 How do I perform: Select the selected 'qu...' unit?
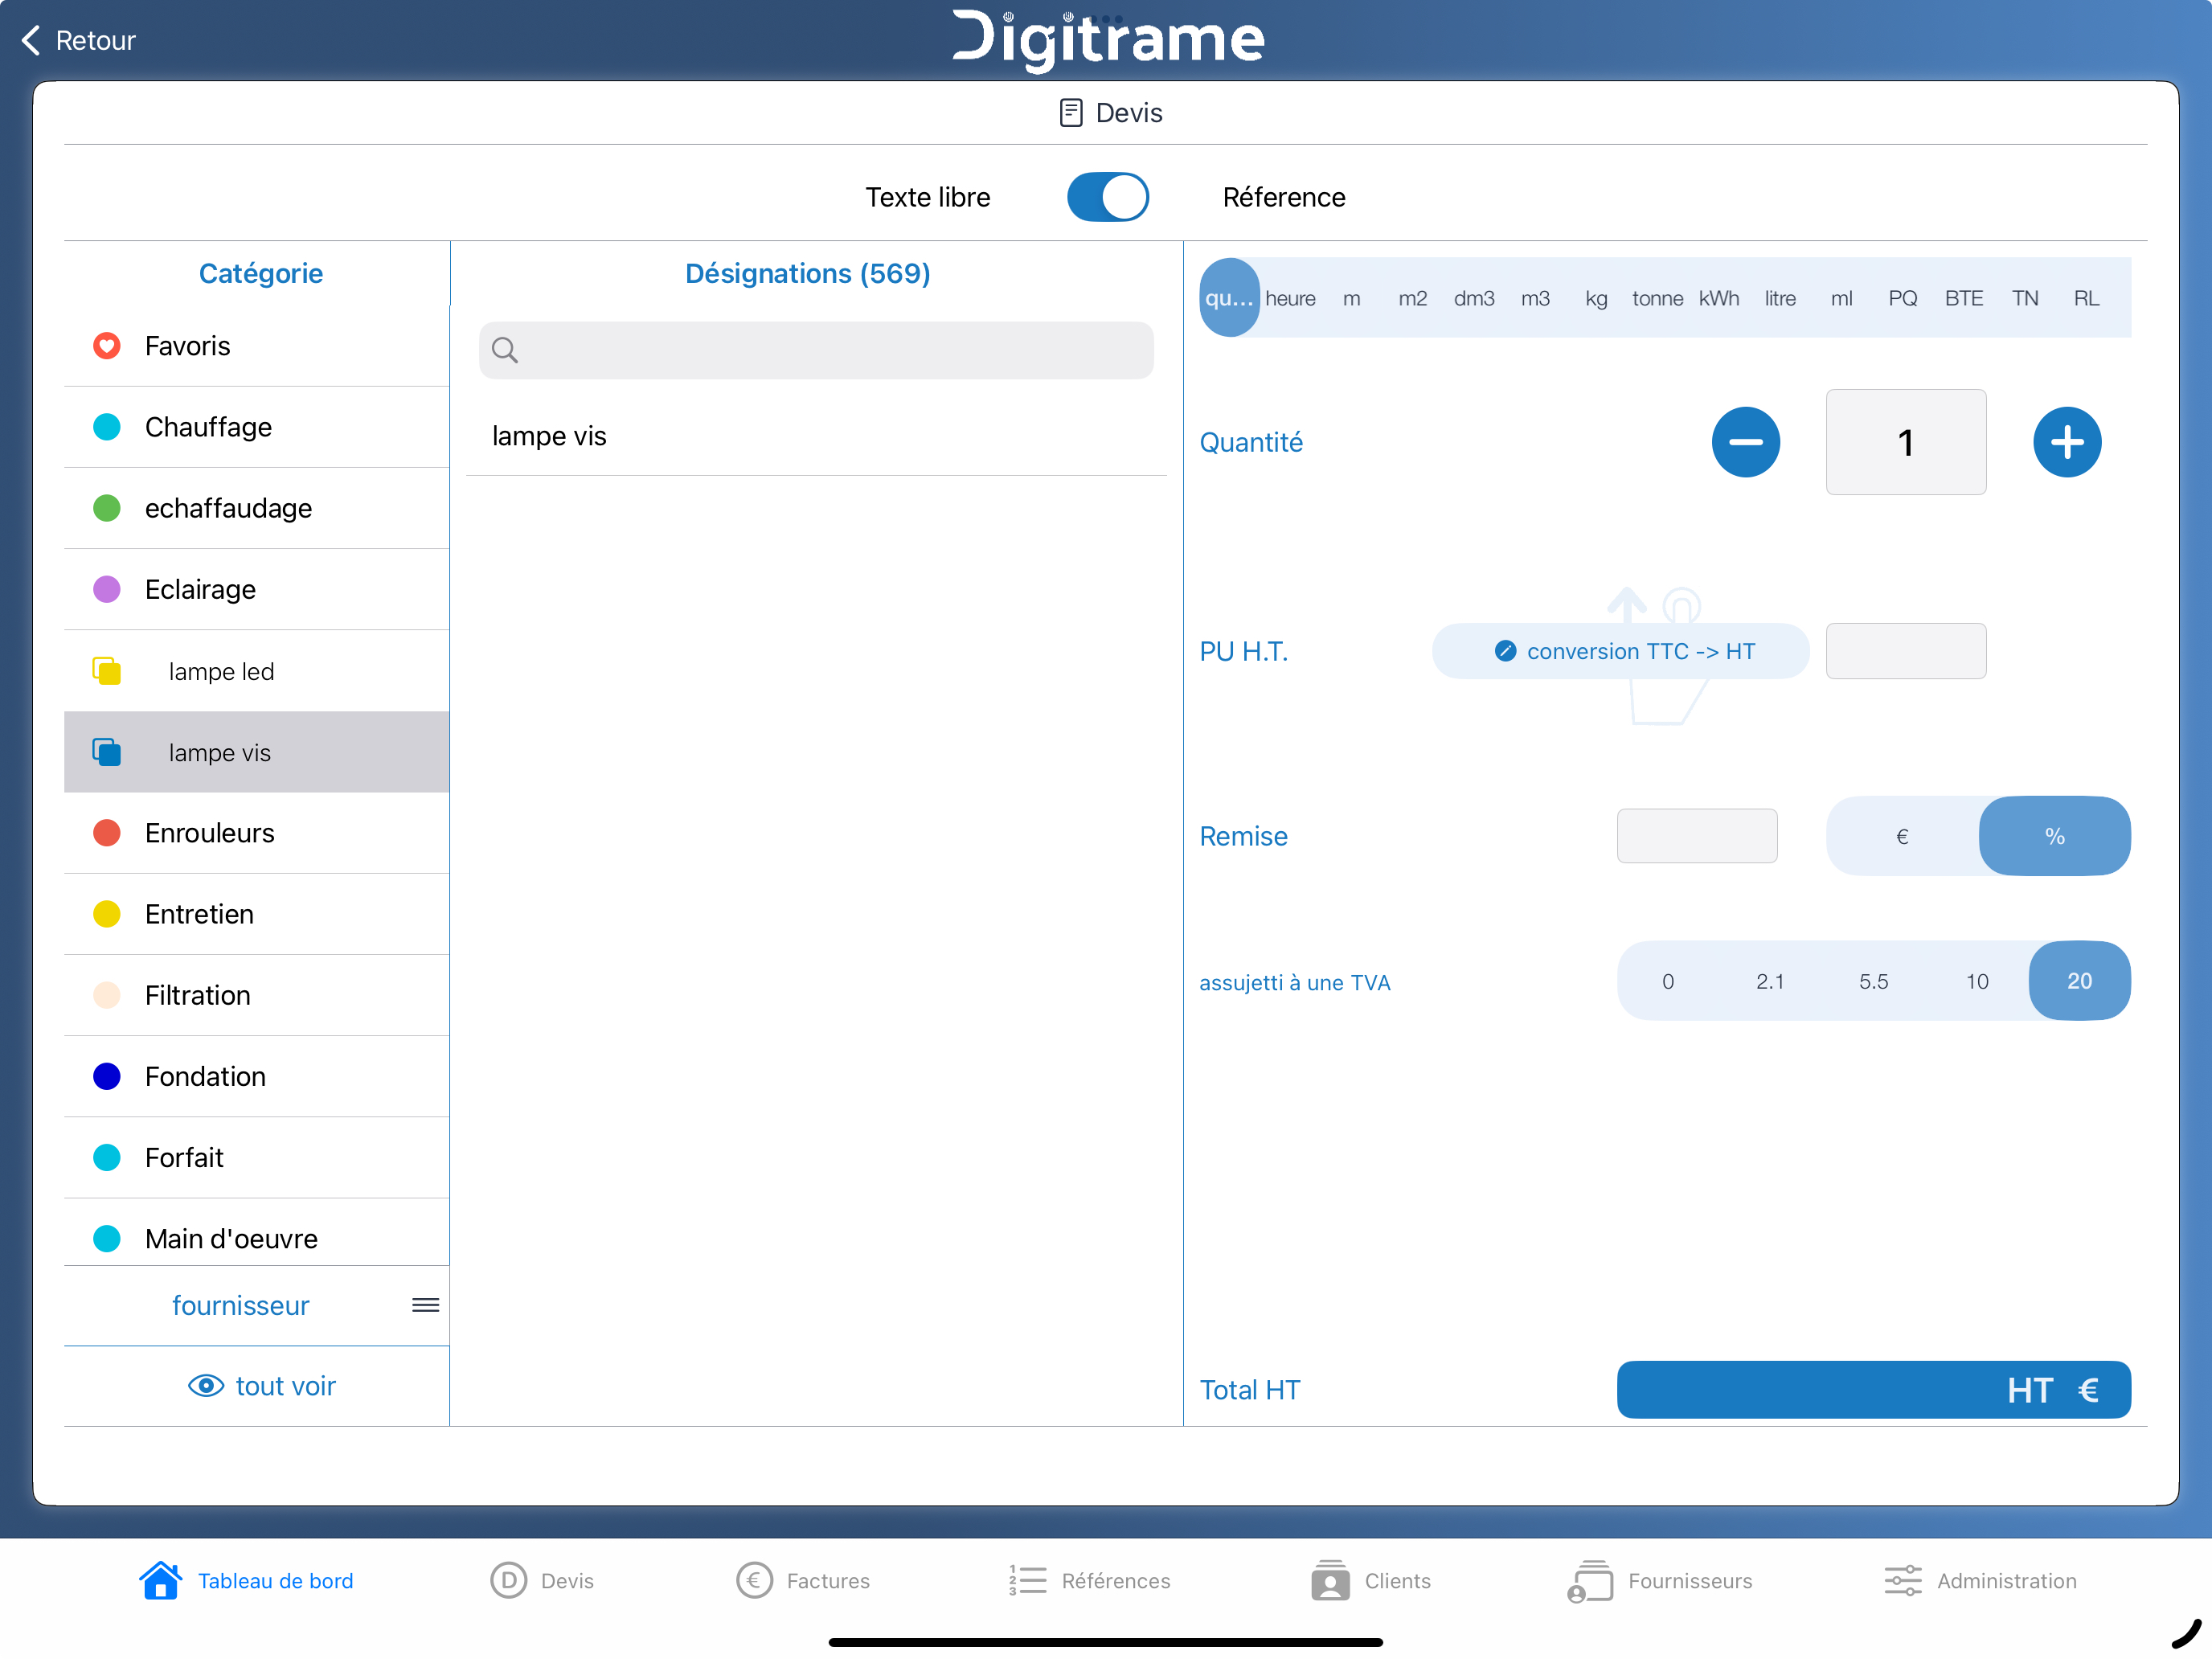click(x=1229, y=298)
